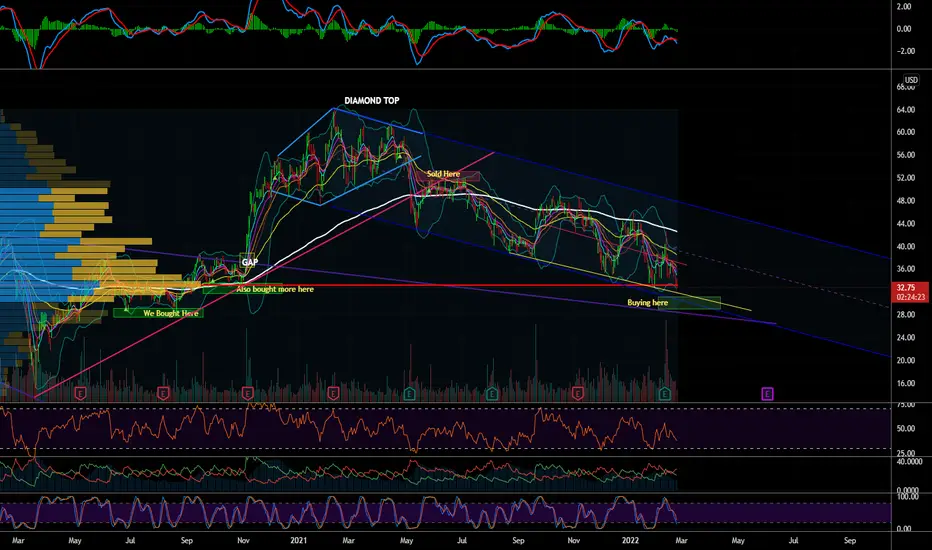Click the red earnings marker above Nov 2020
932x550 pixels.
point(248,394)
